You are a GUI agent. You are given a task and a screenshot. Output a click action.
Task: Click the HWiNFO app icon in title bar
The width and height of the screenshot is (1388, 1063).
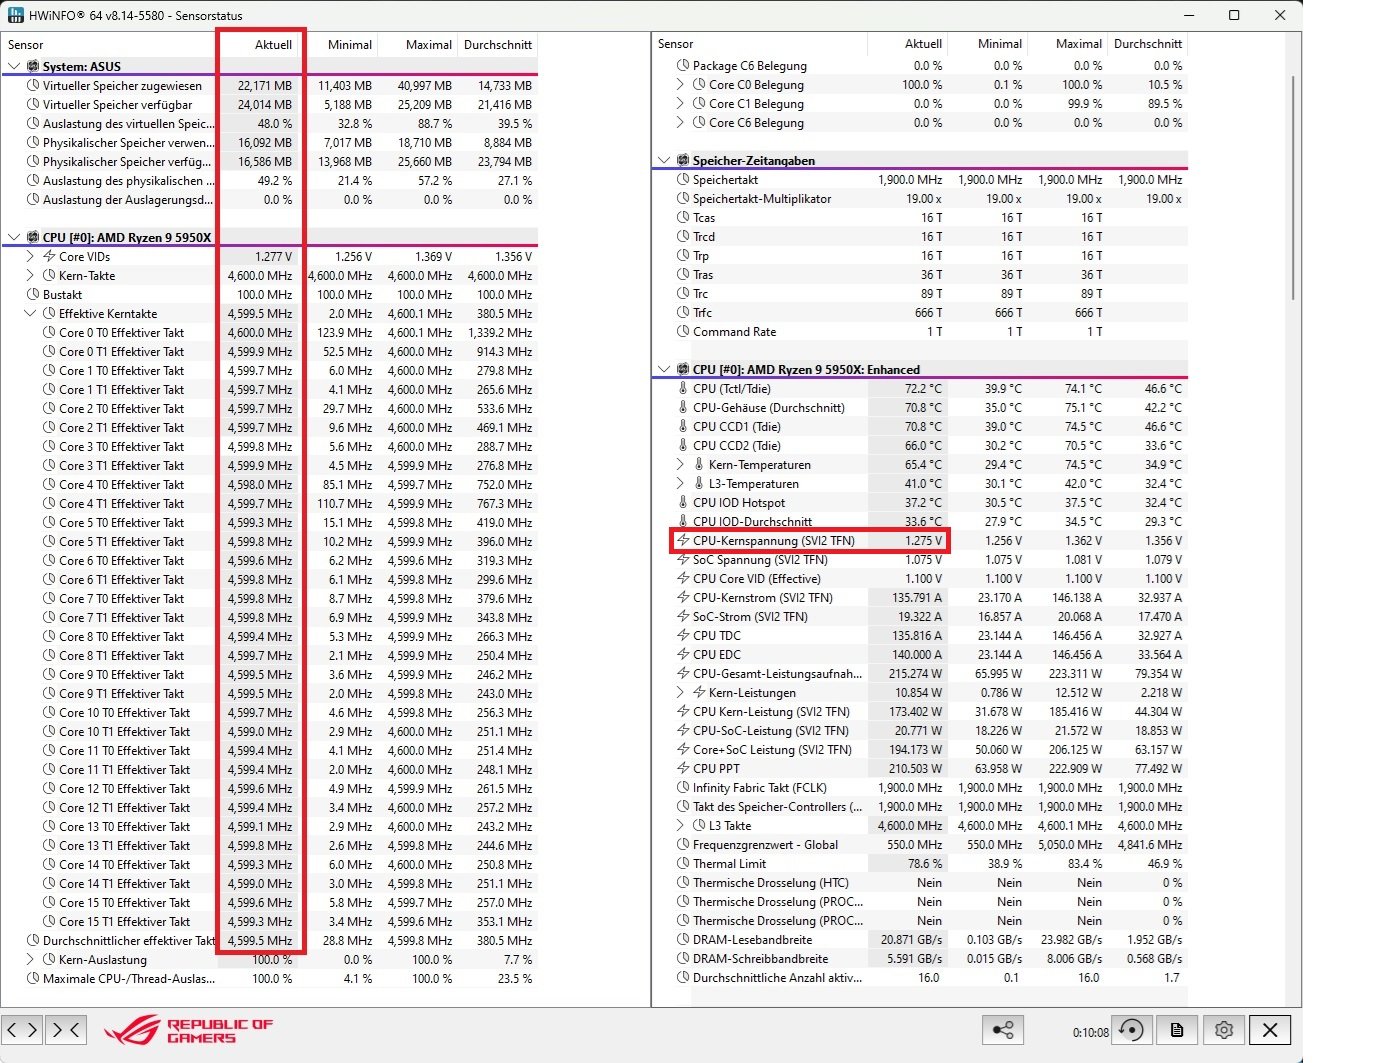coord(15,15)
